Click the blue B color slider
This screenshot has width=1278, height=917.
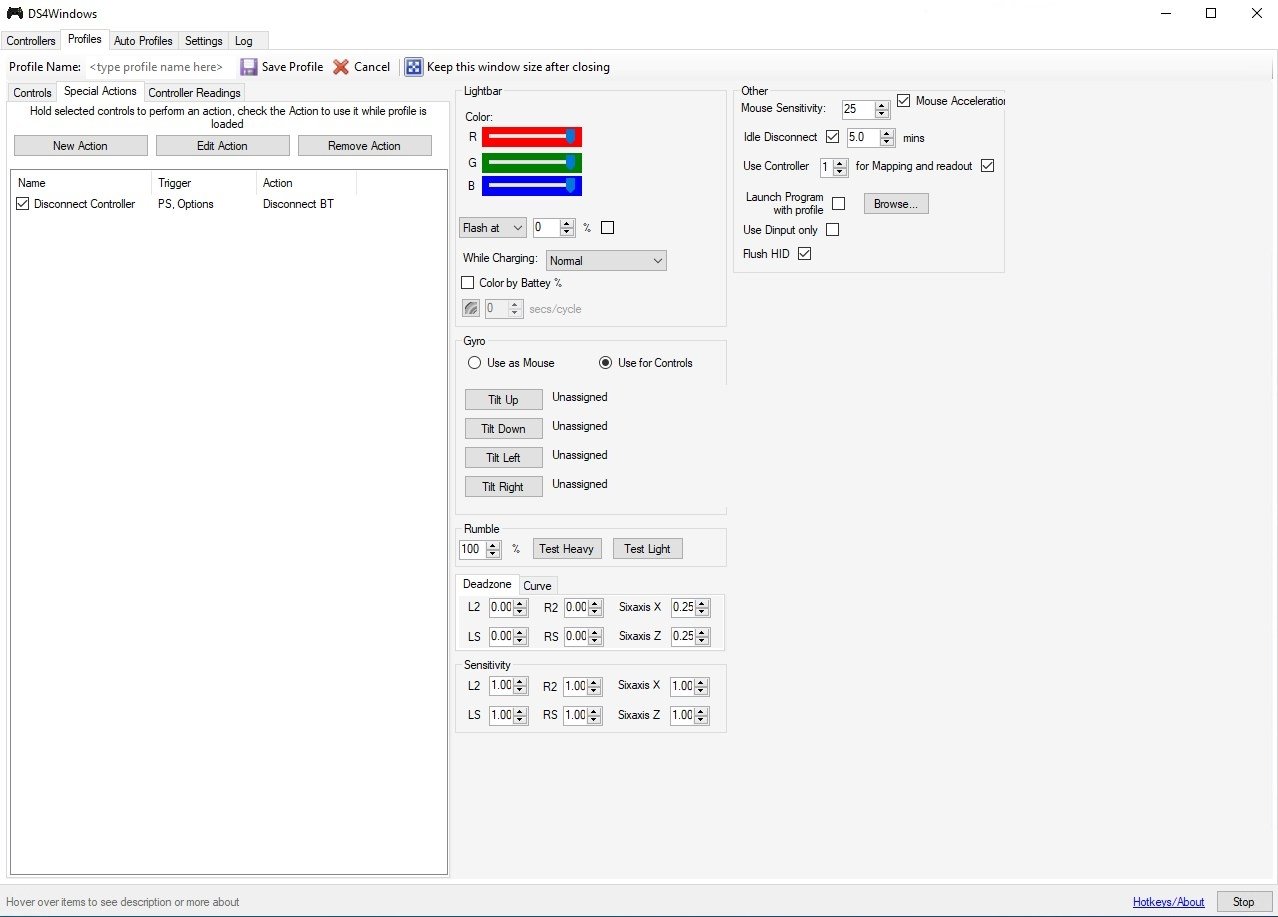pos(531,186)
